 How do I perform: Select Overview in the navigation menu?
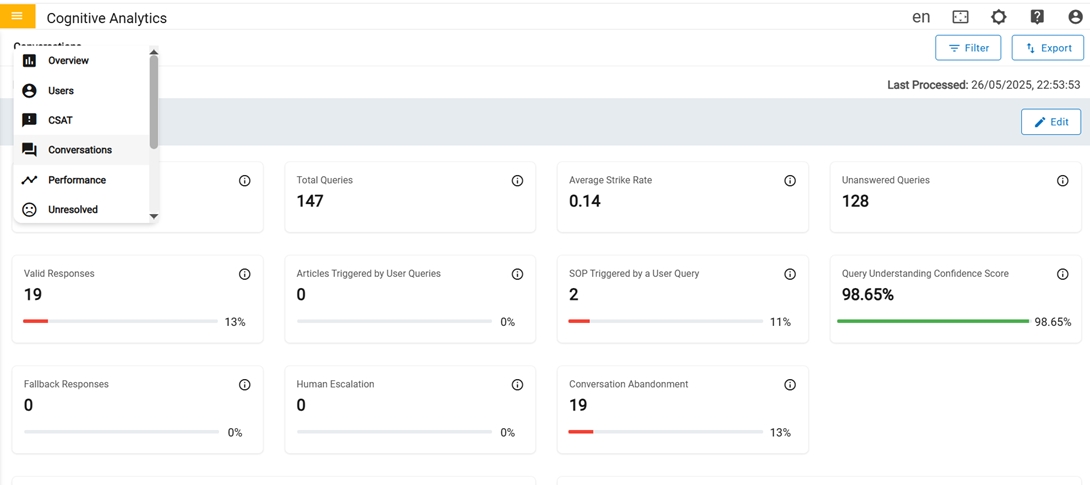68,61
